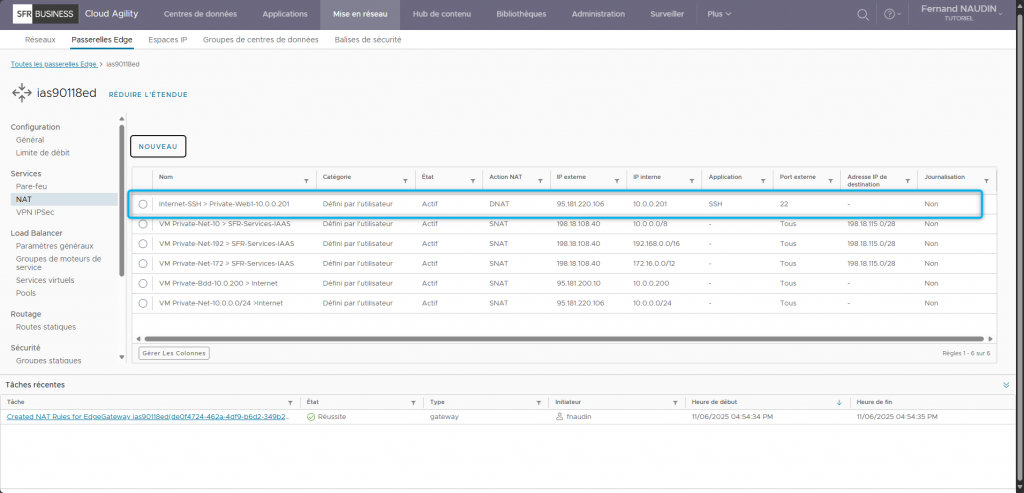This screenshot has height=493, width=1024.
Task: Select the Internet-SSH > Private-Web1 rule radio button
Action: (x=143, y=204)
